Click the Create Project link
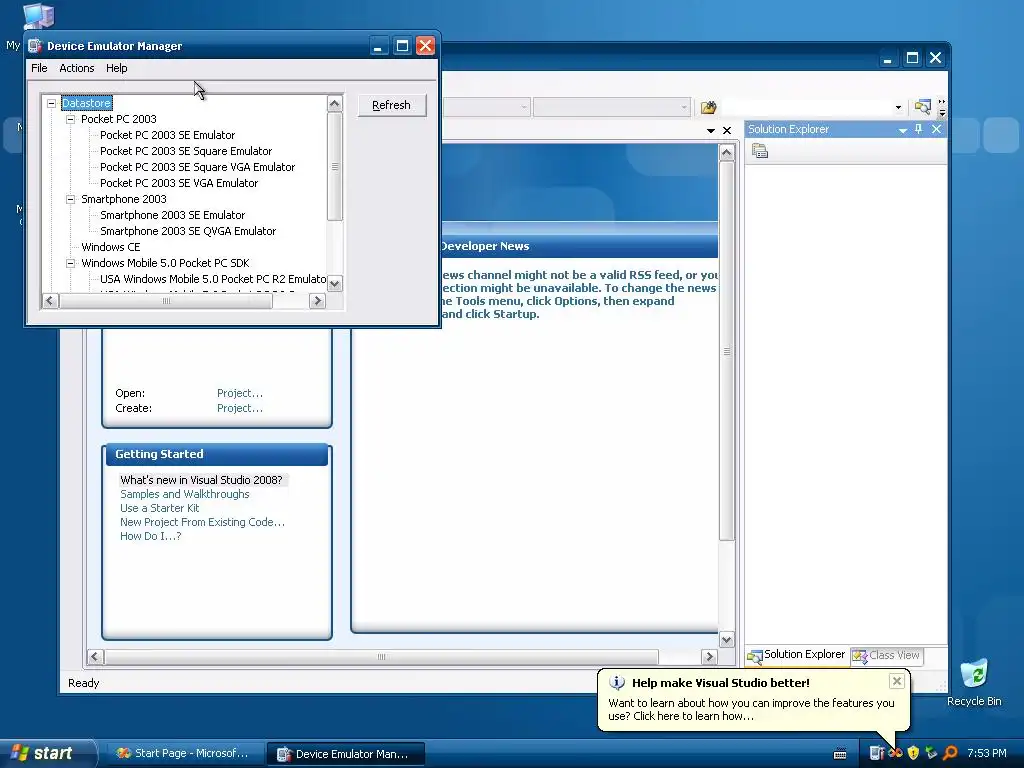Viewport: 1024px width, 768px height. pos(240,408)
